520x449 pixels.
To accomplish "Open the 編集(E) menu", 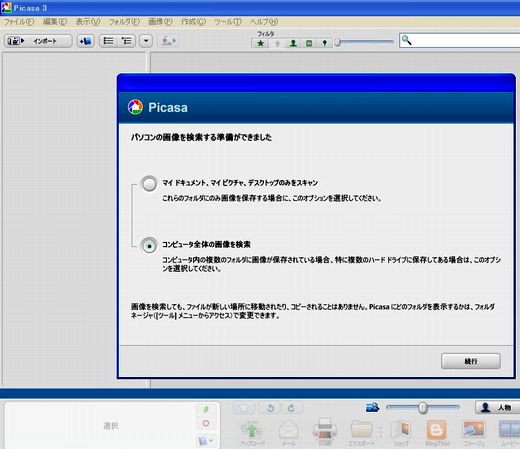I will pos(55,22).
